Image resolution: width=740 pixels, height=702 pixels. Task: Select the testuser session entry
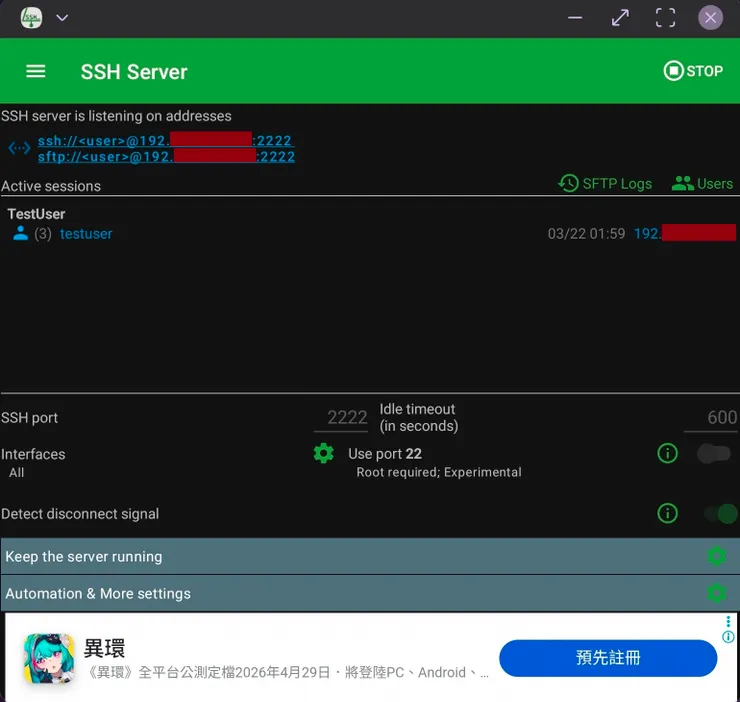coord(86,234)
